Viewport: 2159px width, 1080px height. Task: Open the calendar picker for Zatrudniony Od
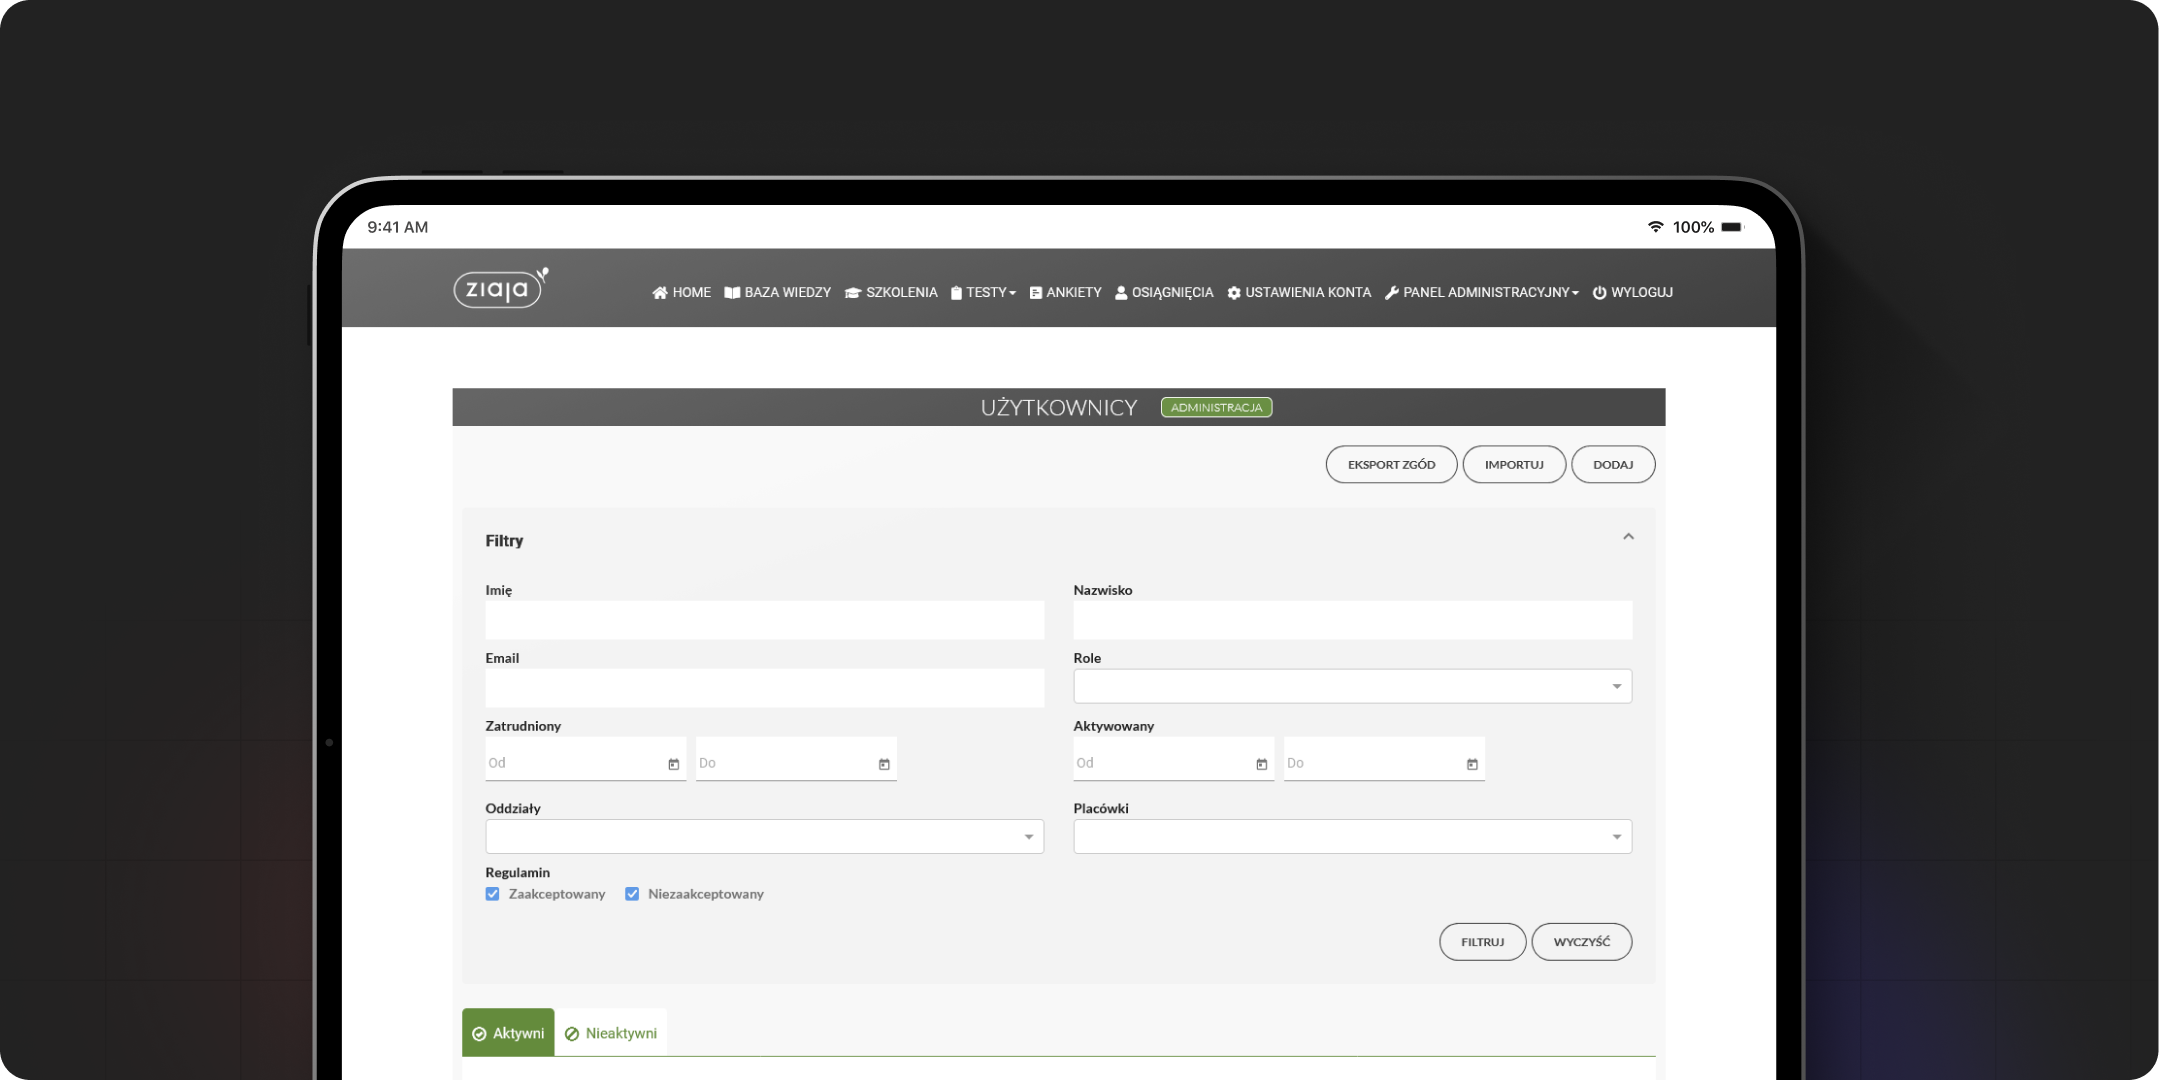click(674, 762)
